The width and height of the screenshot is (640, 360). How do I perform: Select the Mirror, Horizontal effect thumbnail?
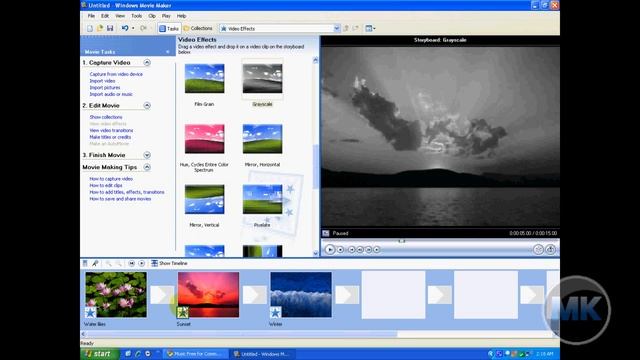click(262, 139)
